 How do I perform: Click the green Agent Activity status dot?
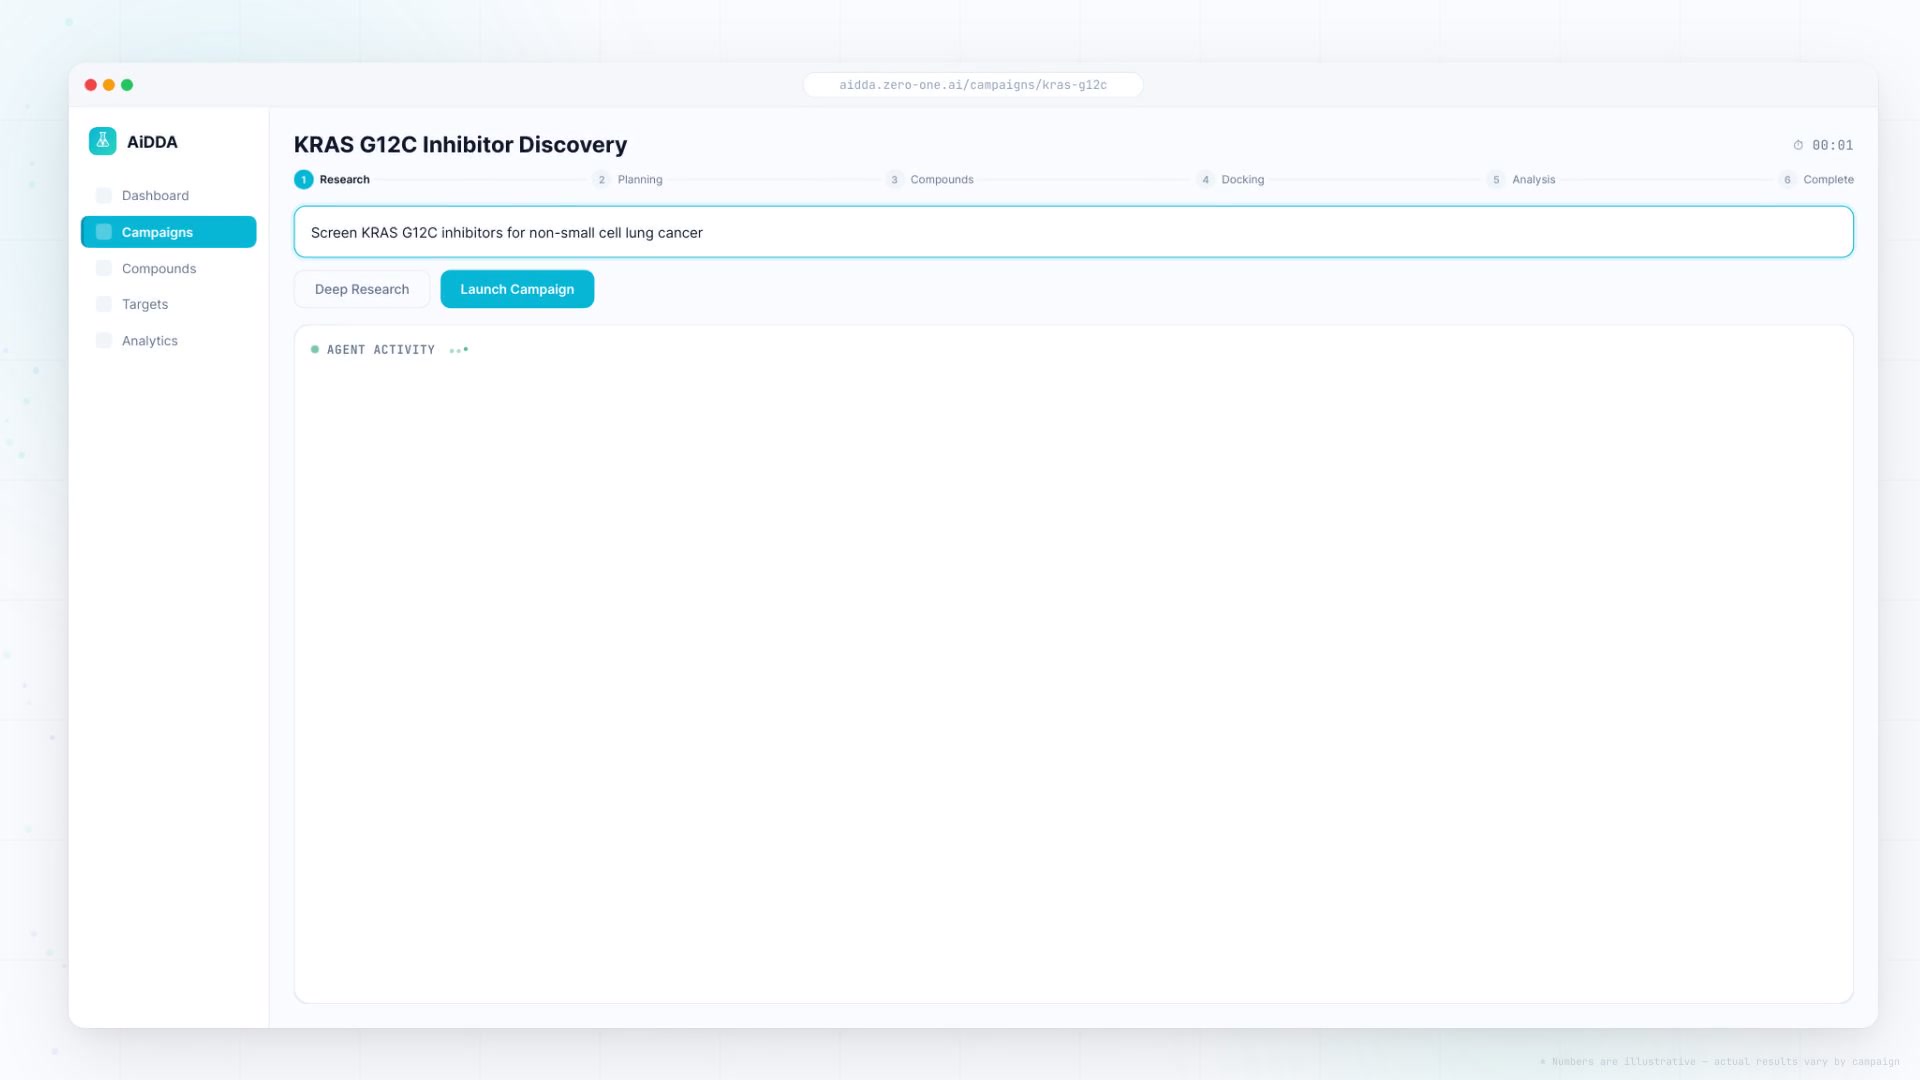(315, 349)
